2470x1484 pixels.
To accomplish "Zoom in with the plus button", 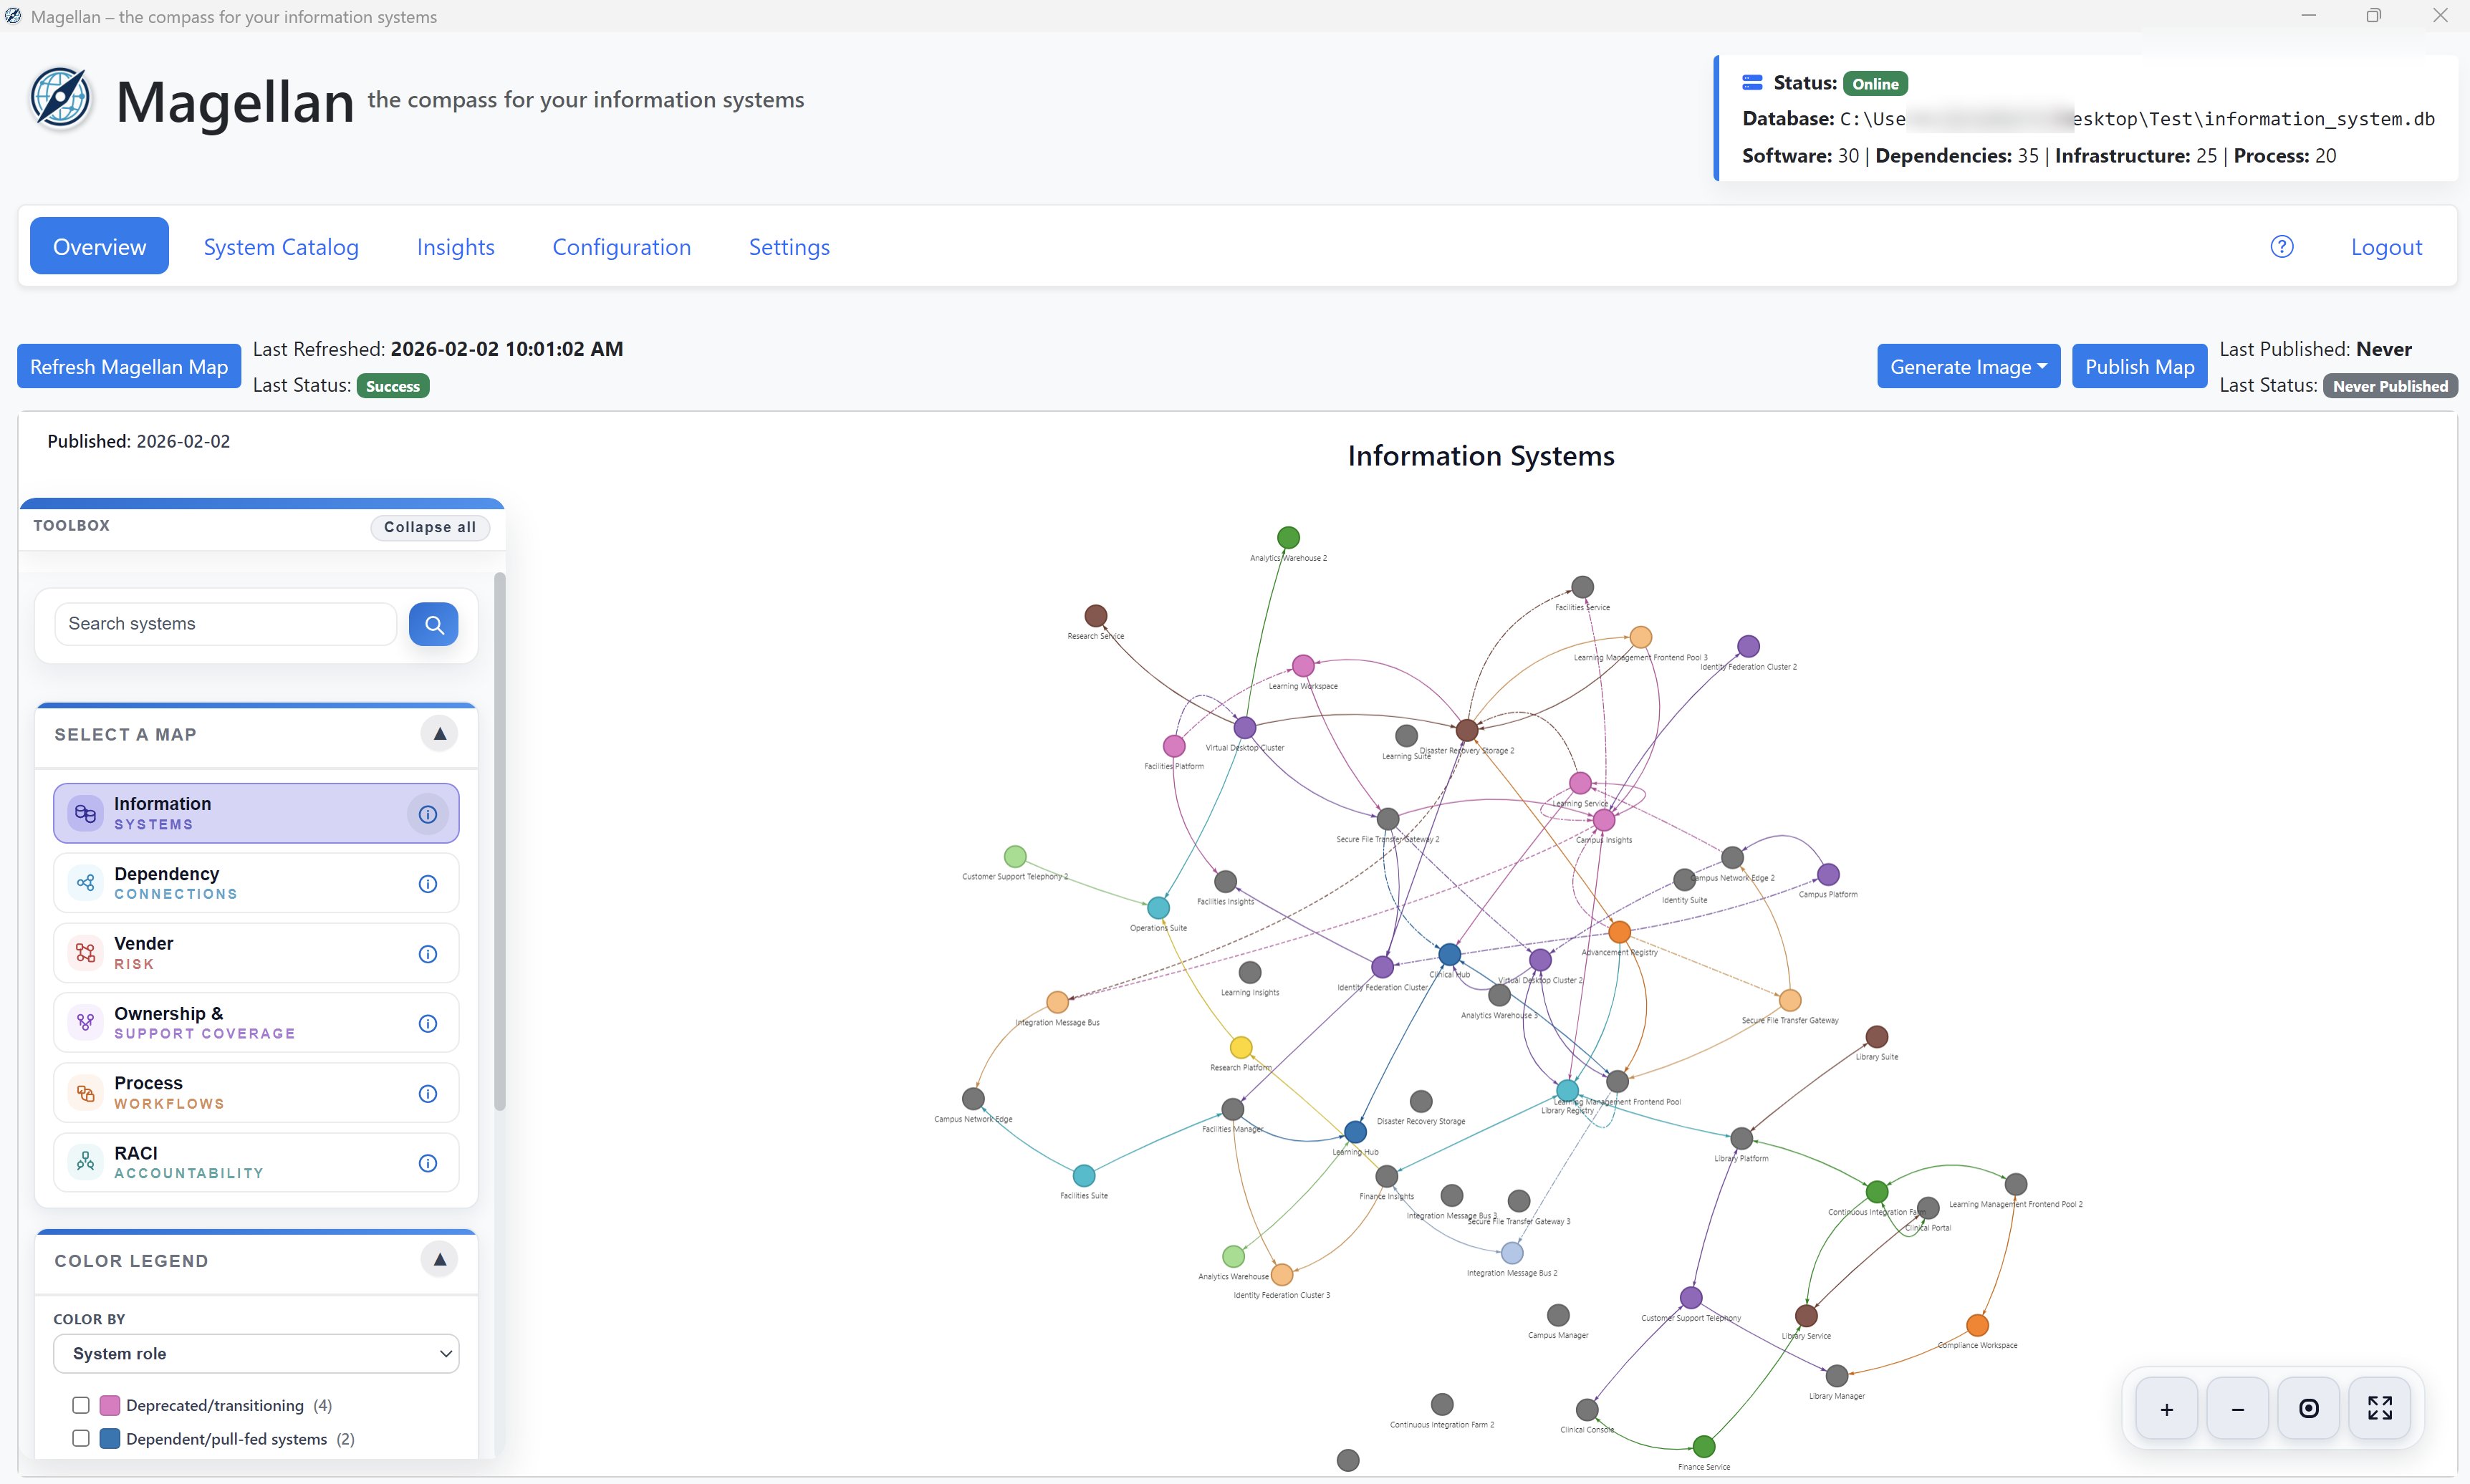I will [x=2166, y=1409].
